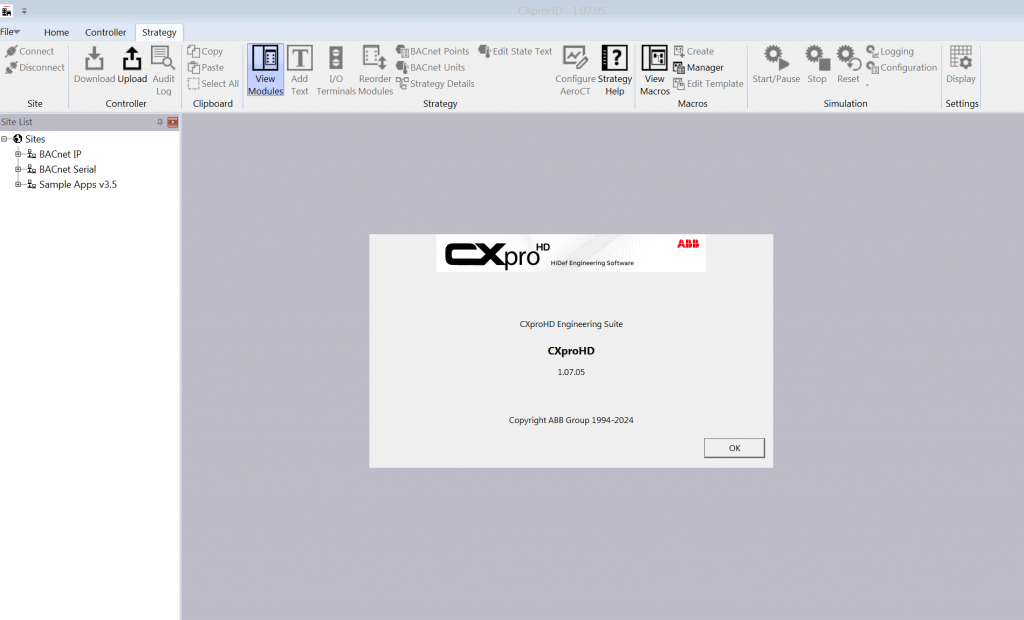Open Strategy Help
Image resolution: width=1024 pixels, height=620 pixels.
point(615,71)
